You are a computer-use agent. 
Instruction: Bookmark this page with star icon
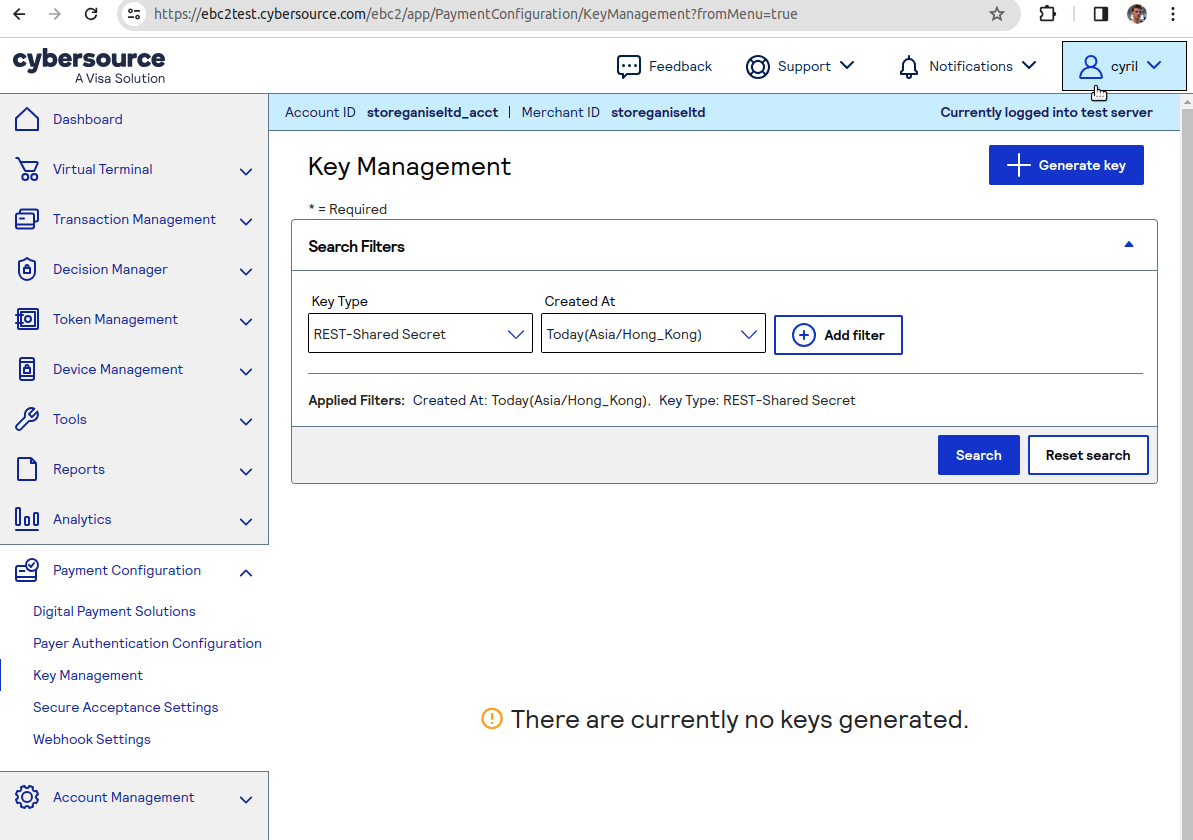[997, 14]
